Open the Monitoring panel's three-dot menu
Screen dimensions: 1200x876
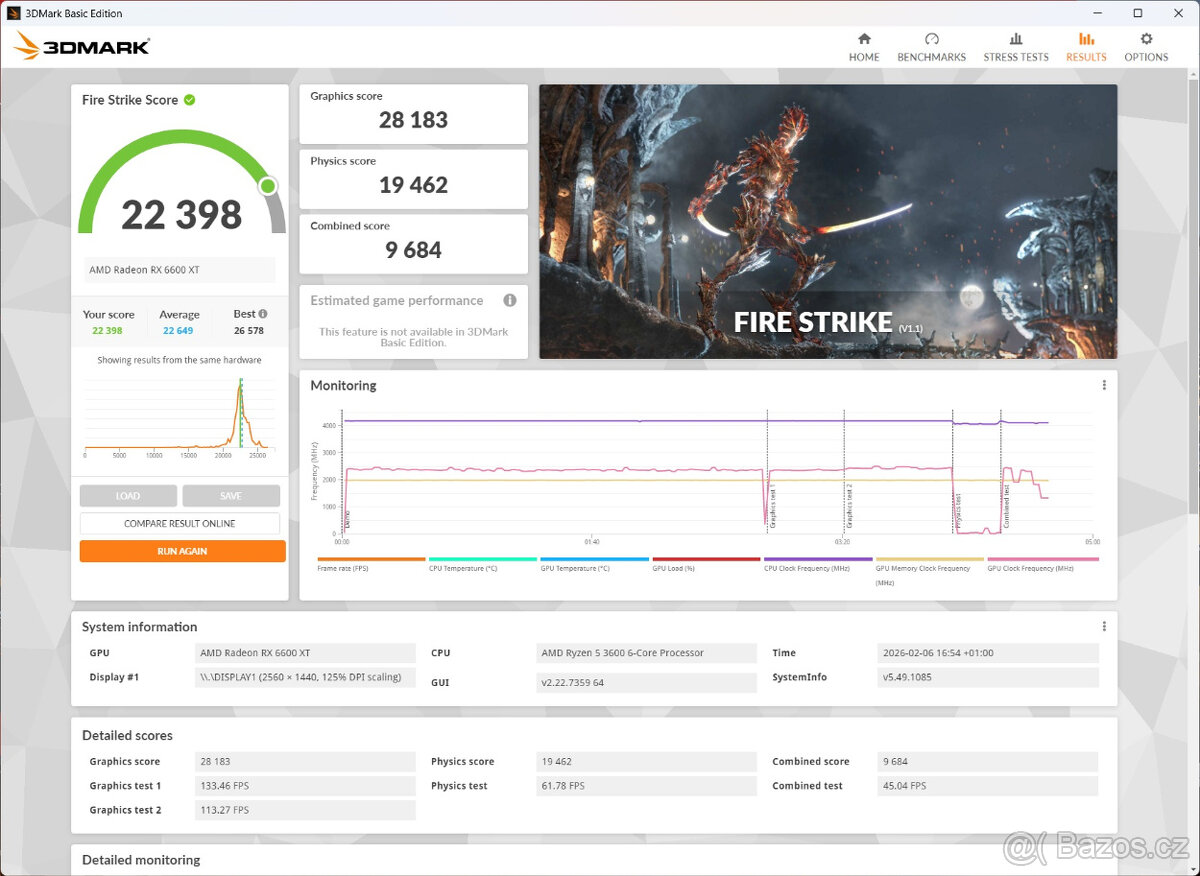pyautogui.click(x=1104, y=385)
